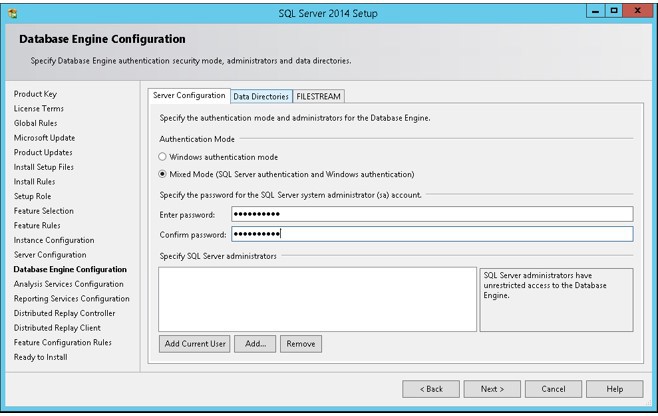The width and height of the screenshot is (658, 416).
Task: Click the Remove administrator button
Action: tap(300, 343)
